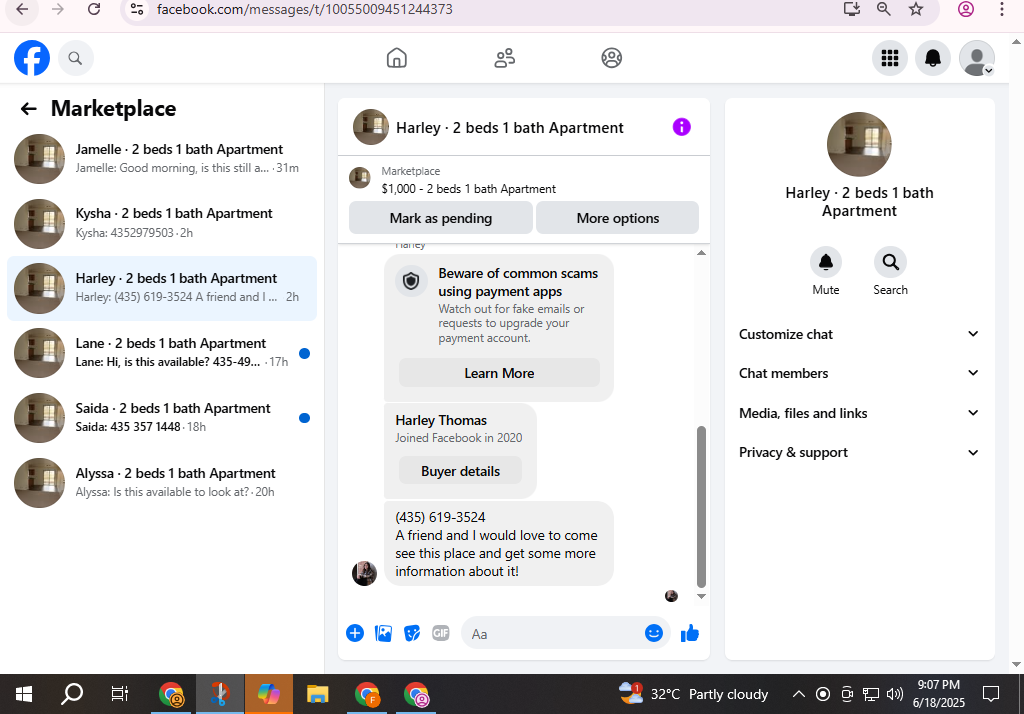
Task: Open Task View in the taskbar
Action: coord(120,694)
